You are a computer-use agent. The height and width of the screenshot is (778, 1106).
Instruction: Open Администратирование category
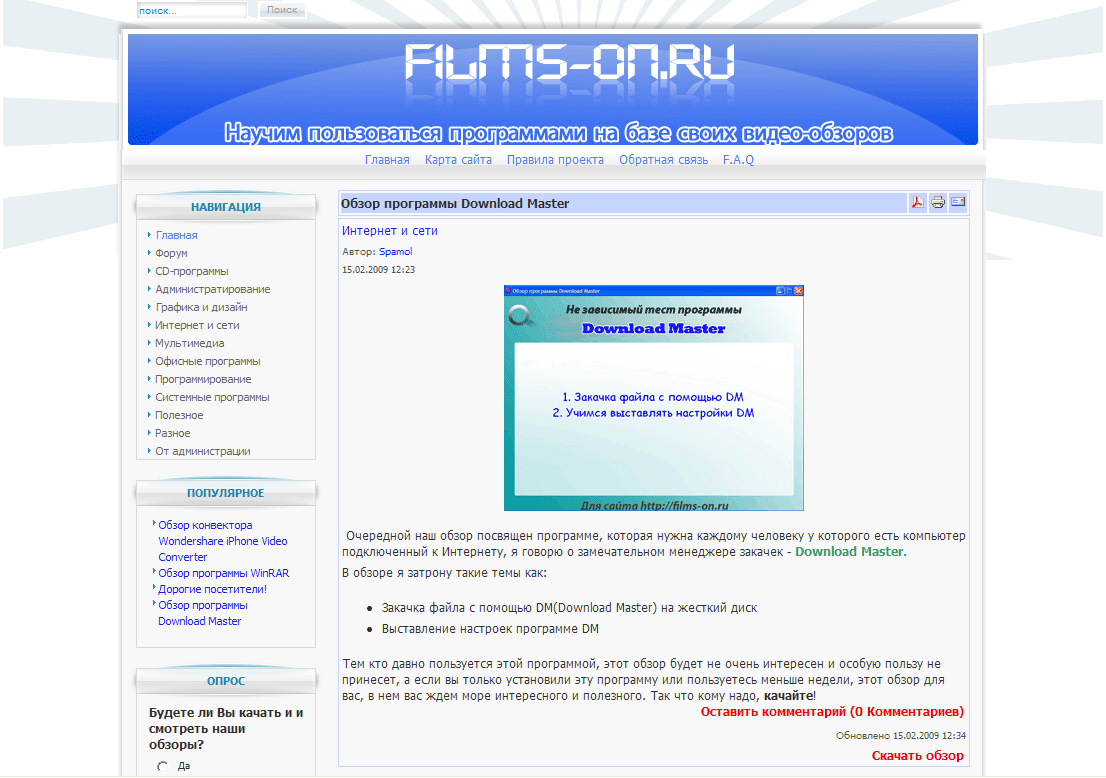(x=212, y=289)
